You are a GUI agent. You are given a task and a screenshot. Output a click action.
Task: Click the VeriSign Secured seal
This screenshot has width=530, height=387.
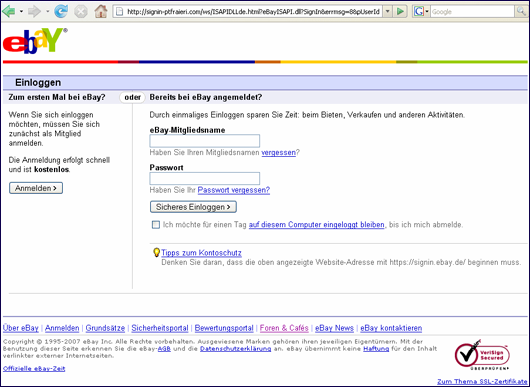pyautogui.click(x=482, y=354)
